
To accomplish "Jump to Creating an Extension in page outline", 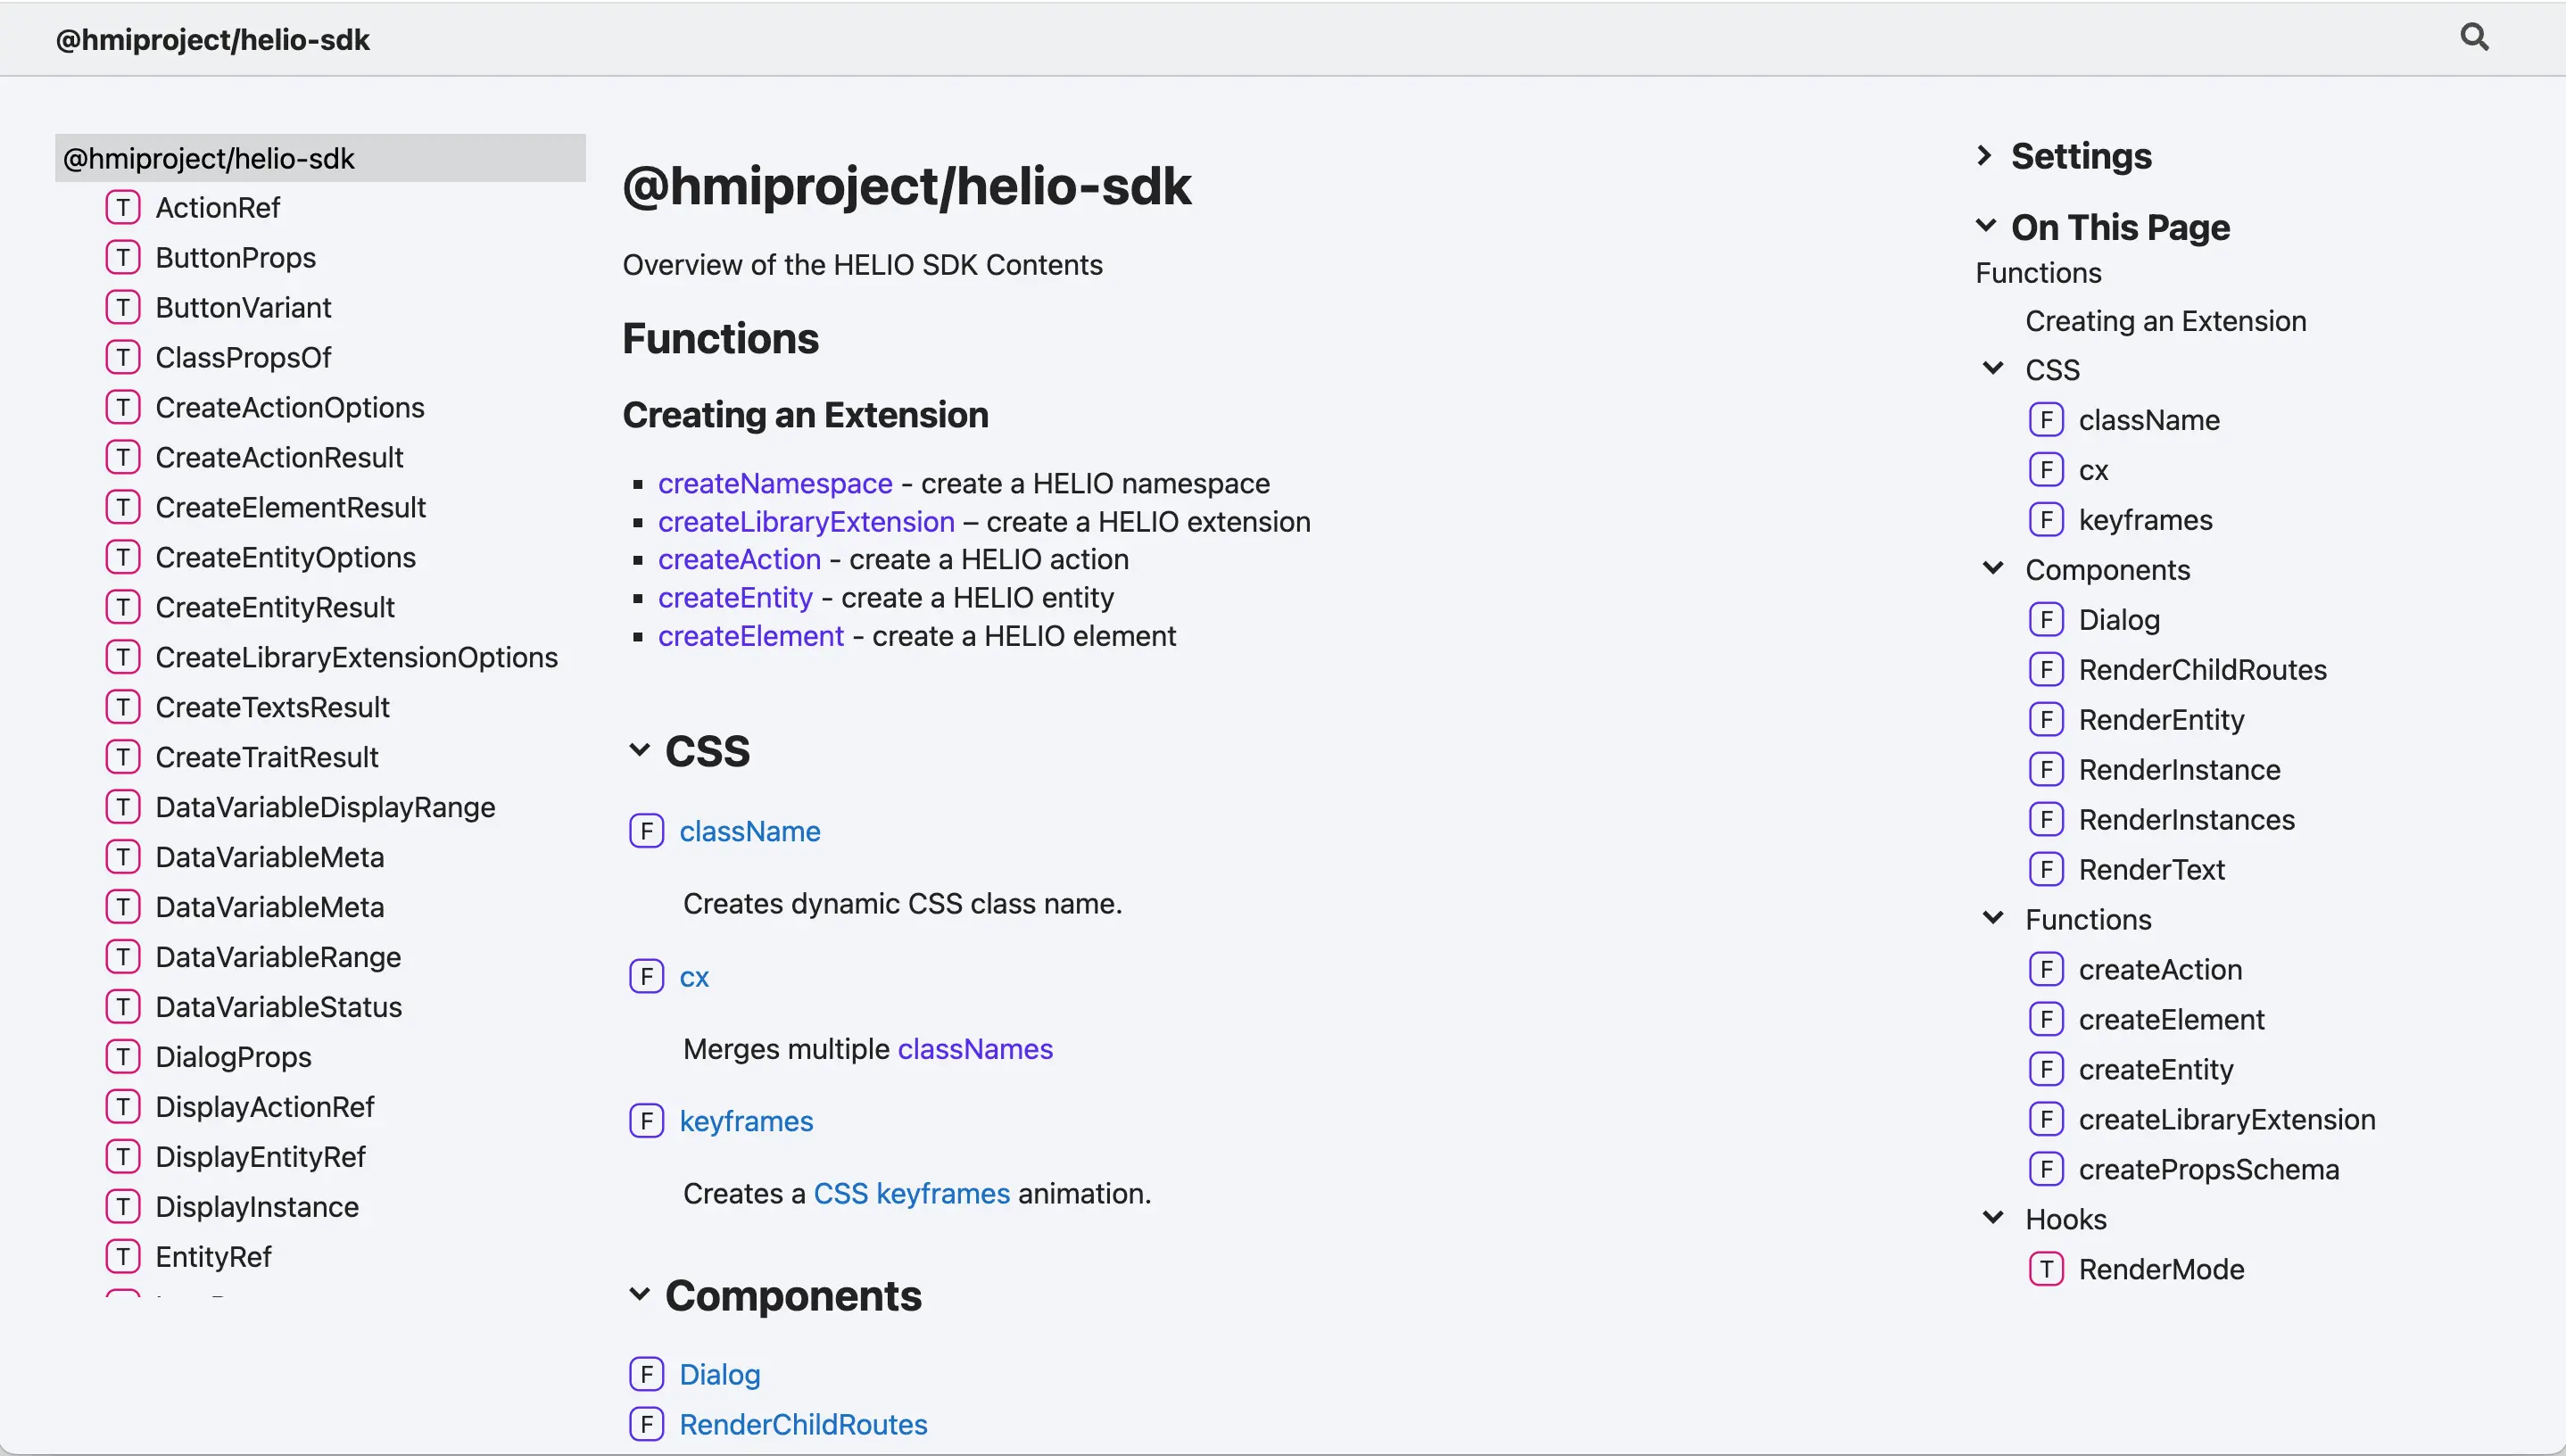I will (x=2165, y=321).
